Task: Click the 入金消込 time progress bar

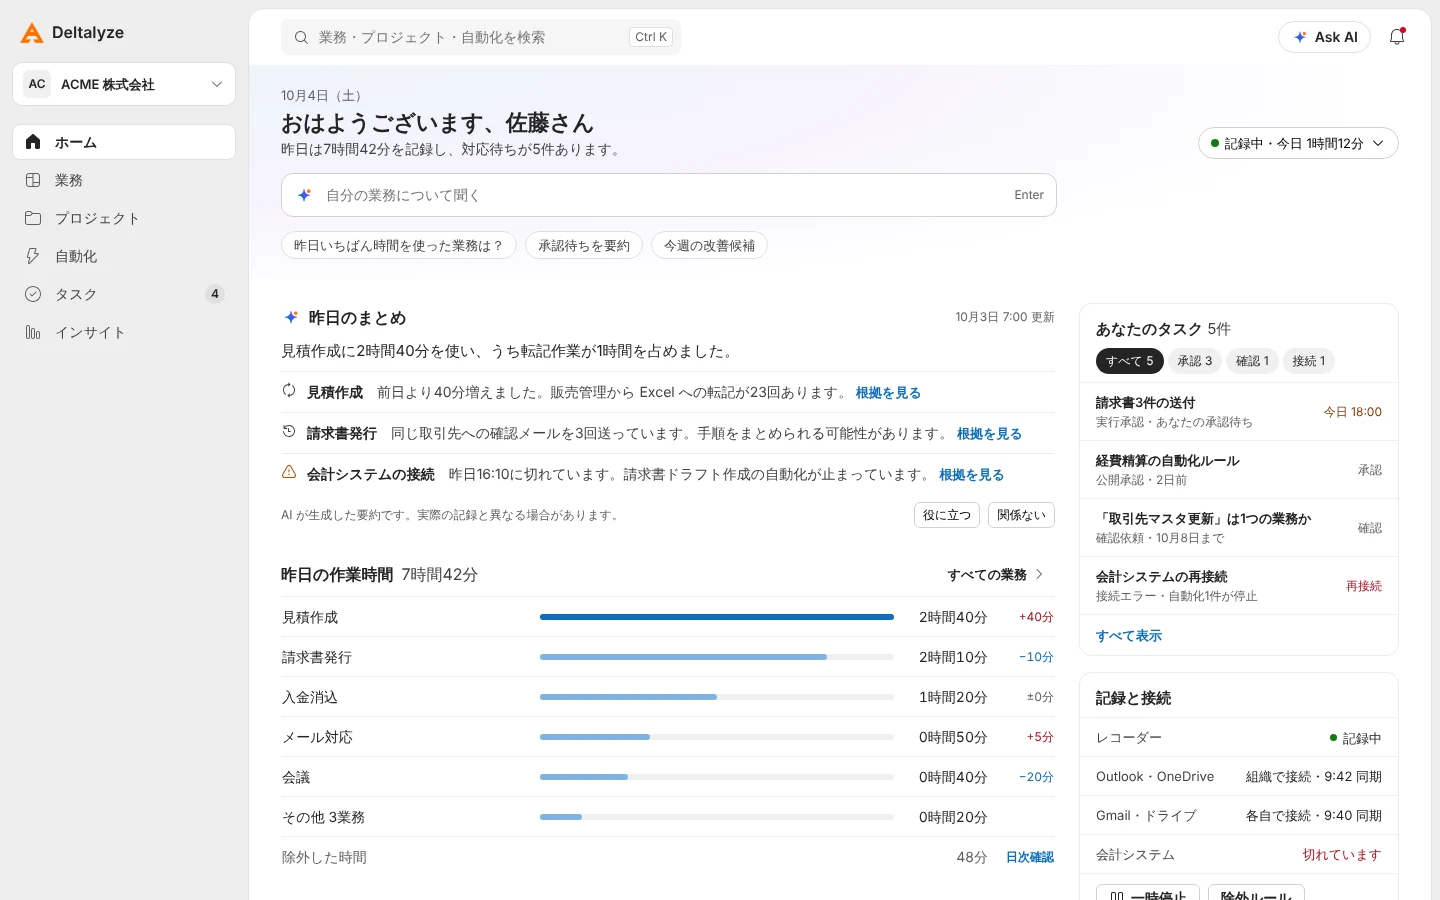Action: (717, 697)
